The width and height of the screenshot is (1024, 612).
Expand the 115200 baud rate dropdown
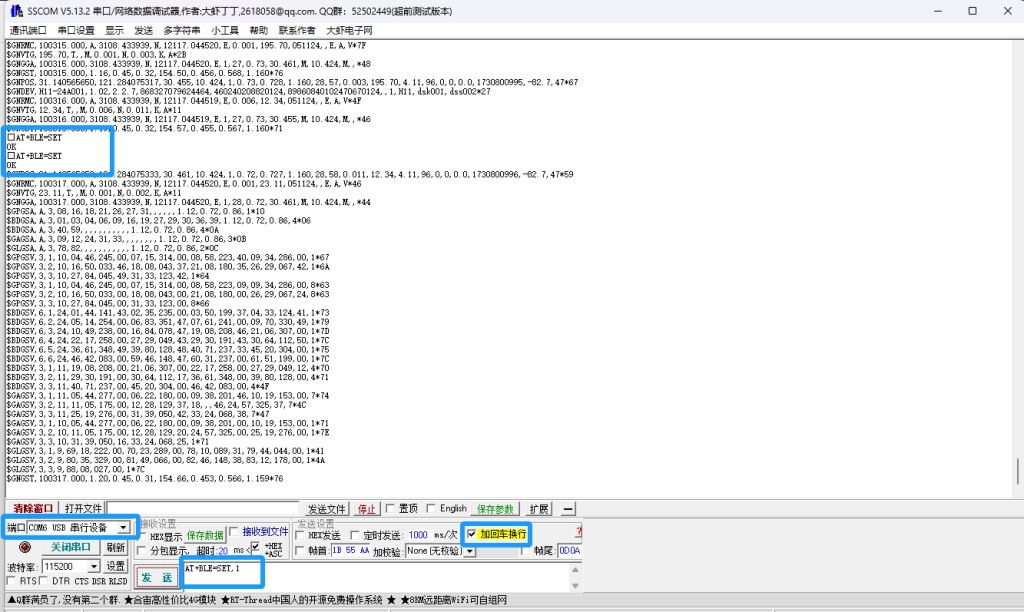[x=95, y=566]
